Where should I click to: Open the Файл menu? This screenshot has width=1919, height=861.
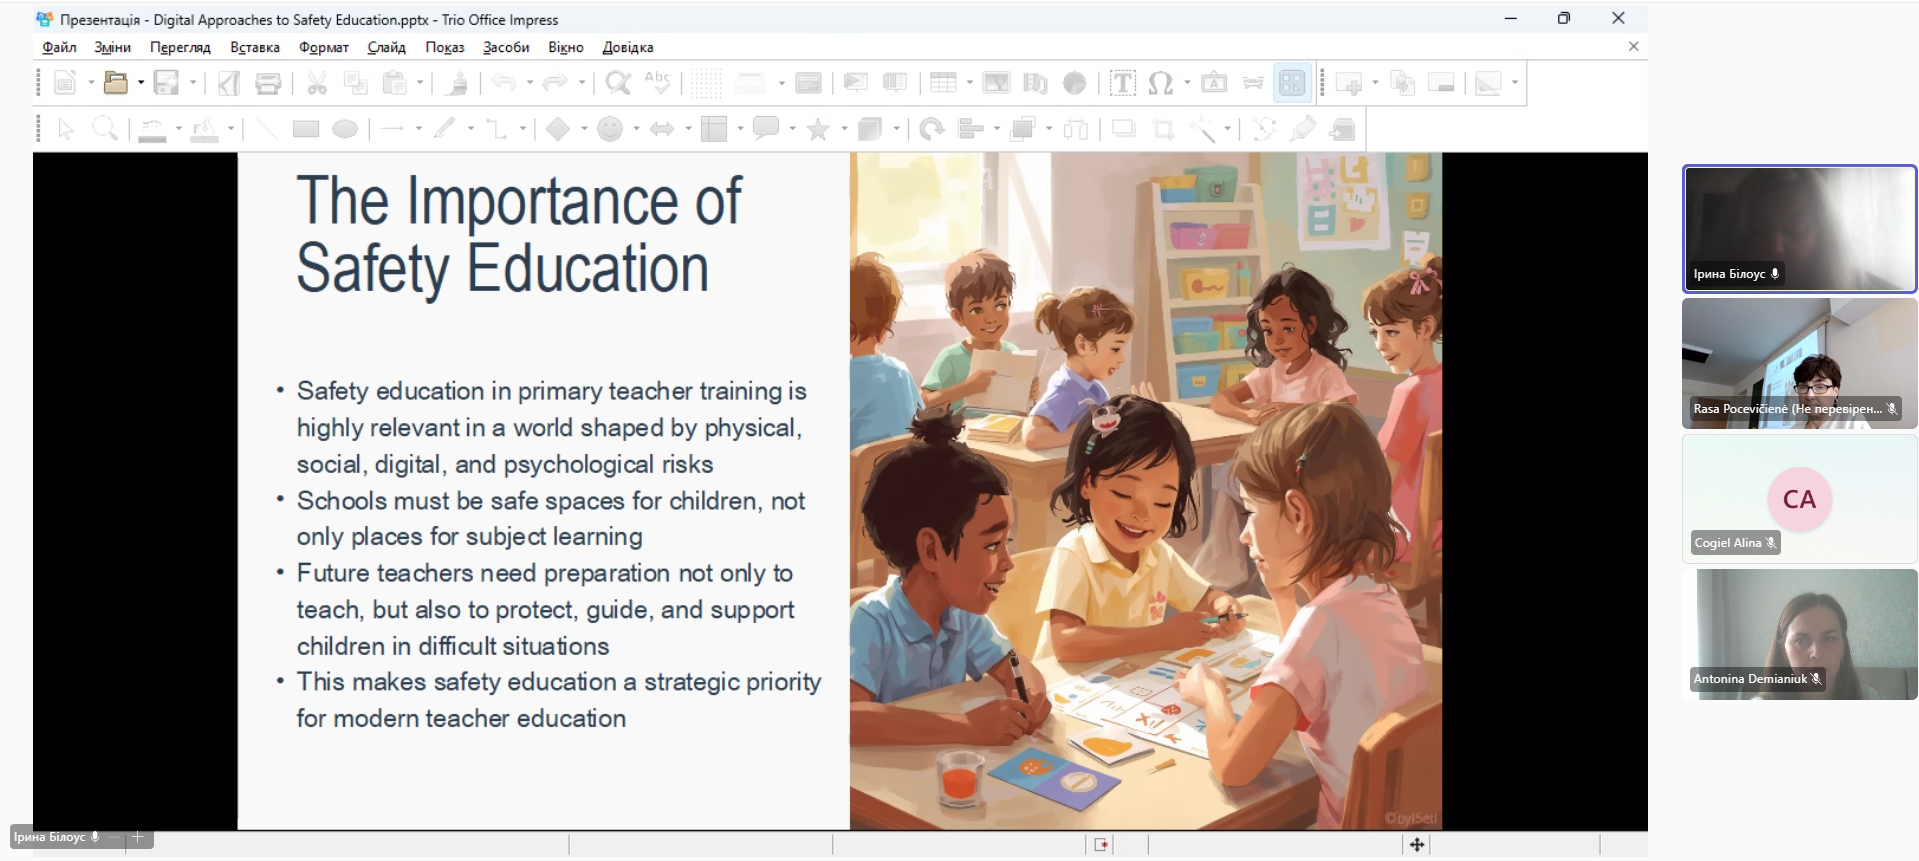click(59, 47)
